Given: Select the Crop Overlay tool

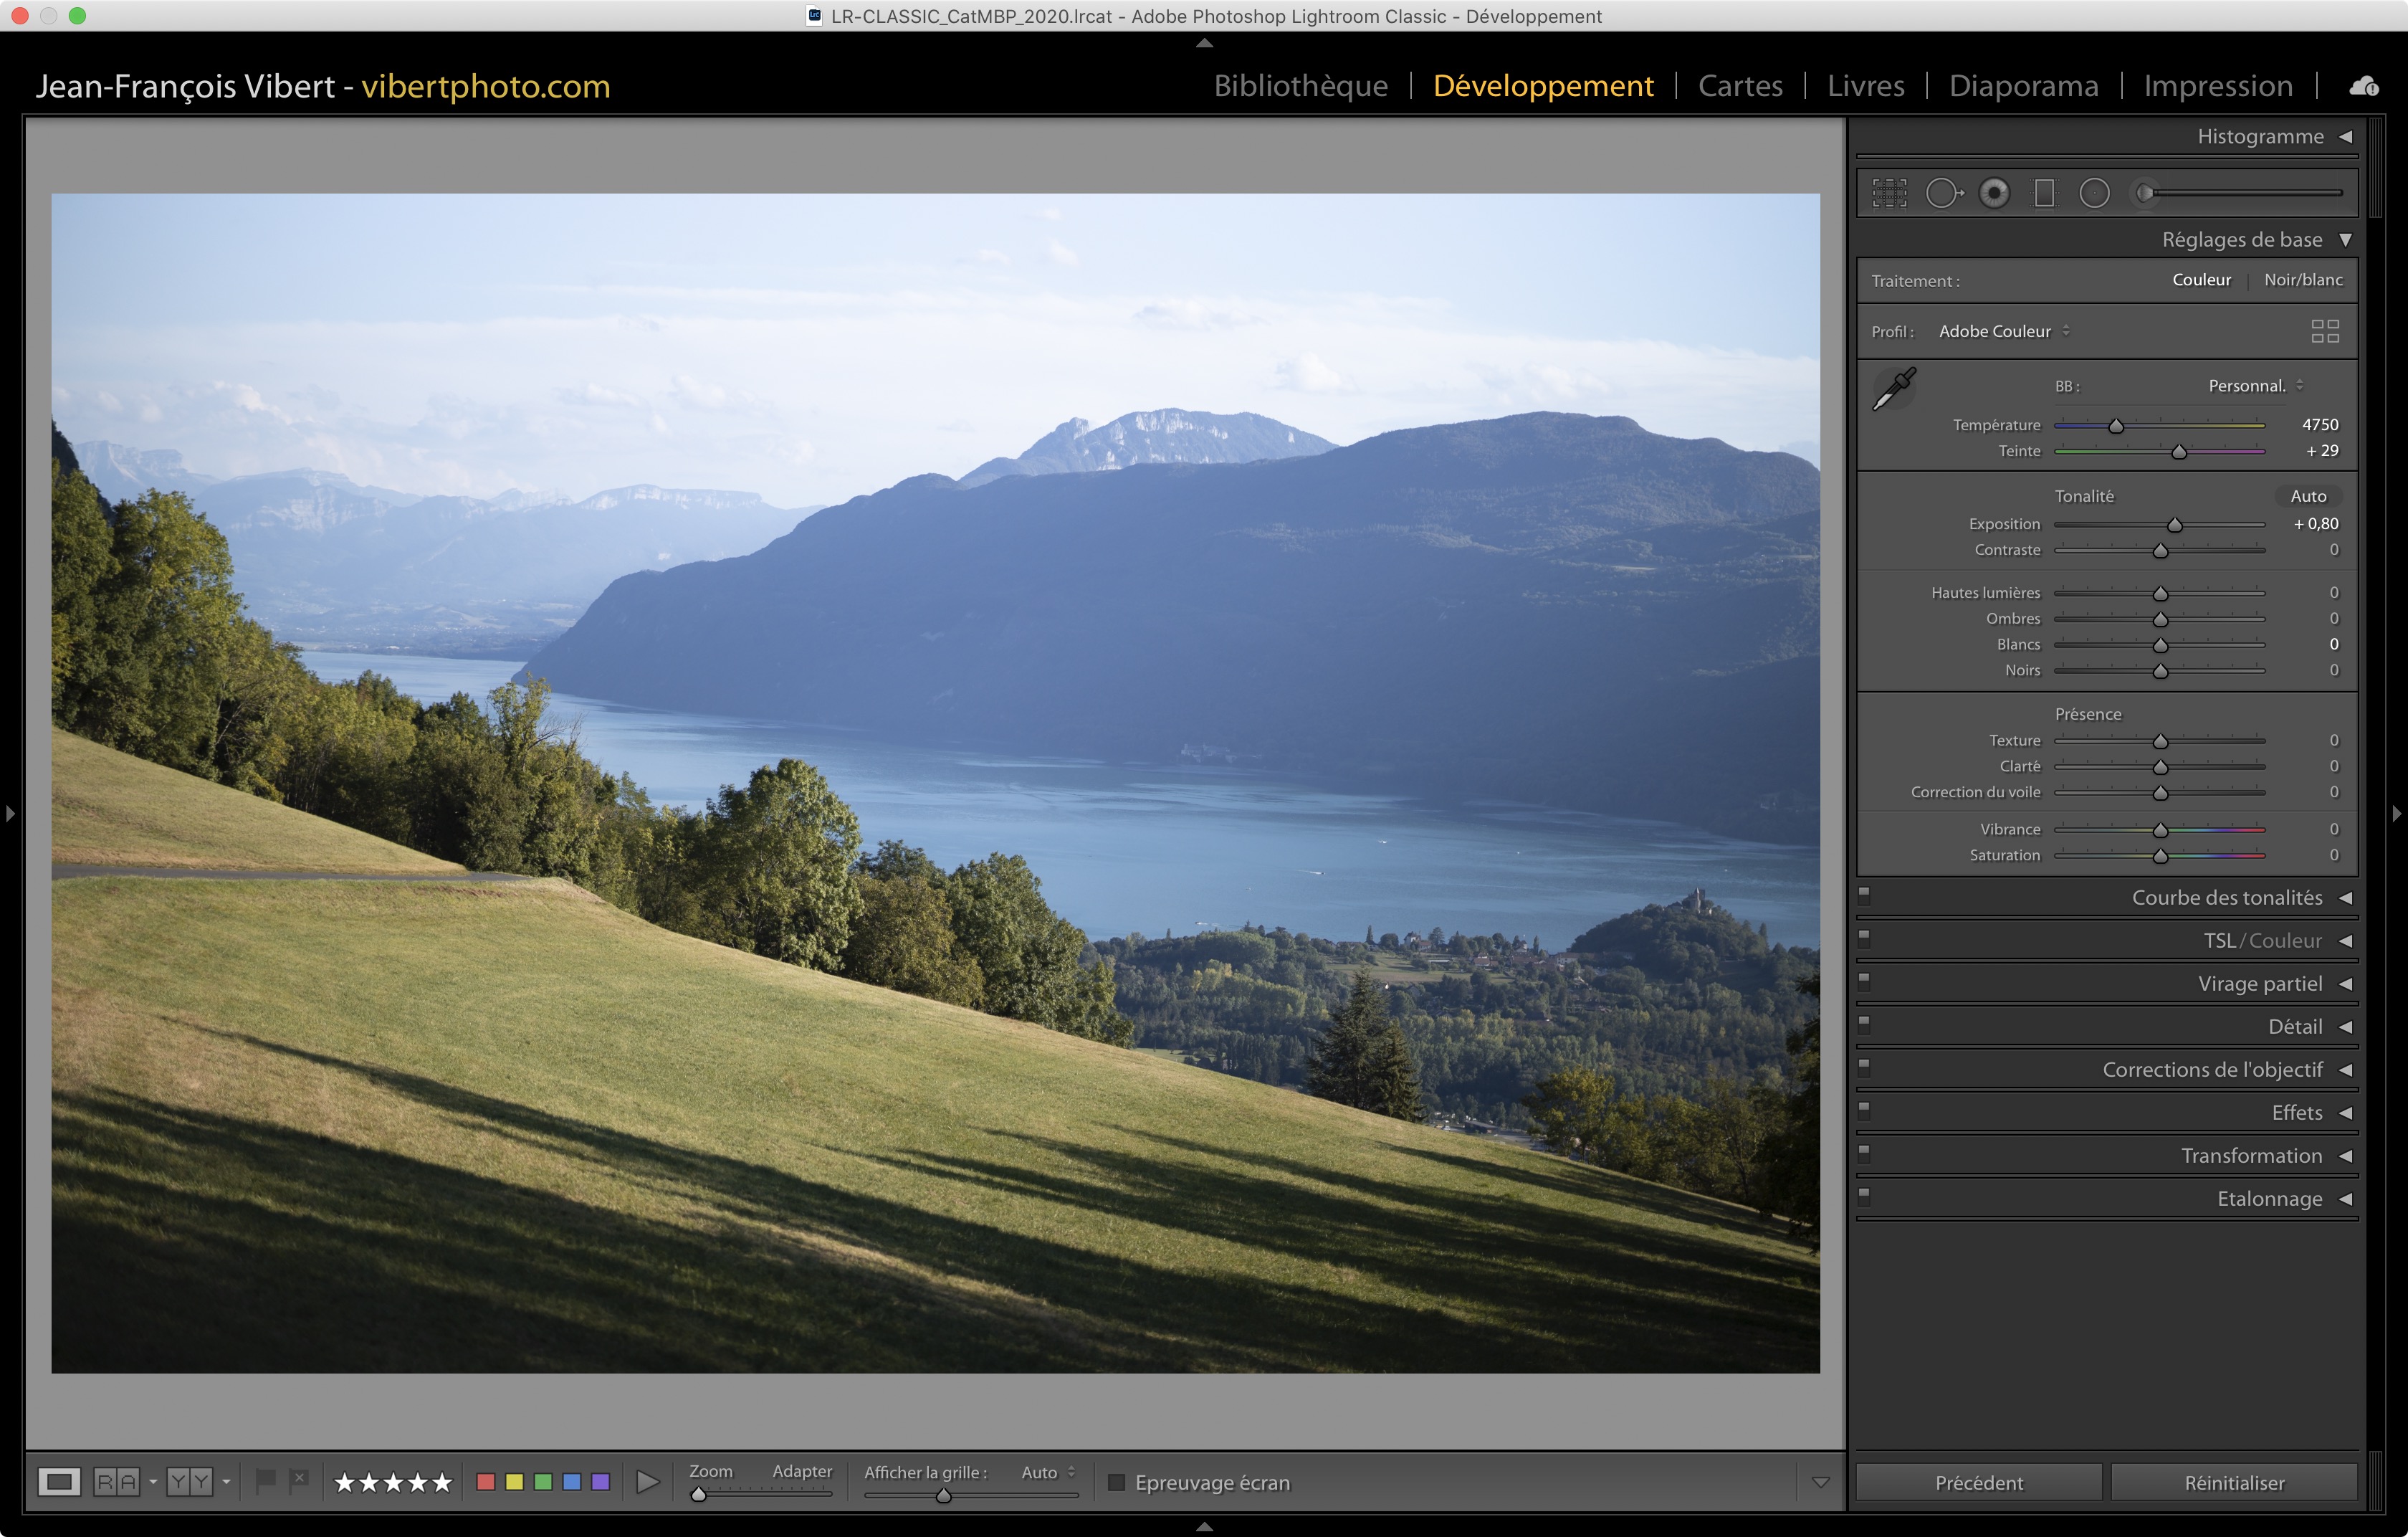Looking at the screenshot, I should point(1889,193).
